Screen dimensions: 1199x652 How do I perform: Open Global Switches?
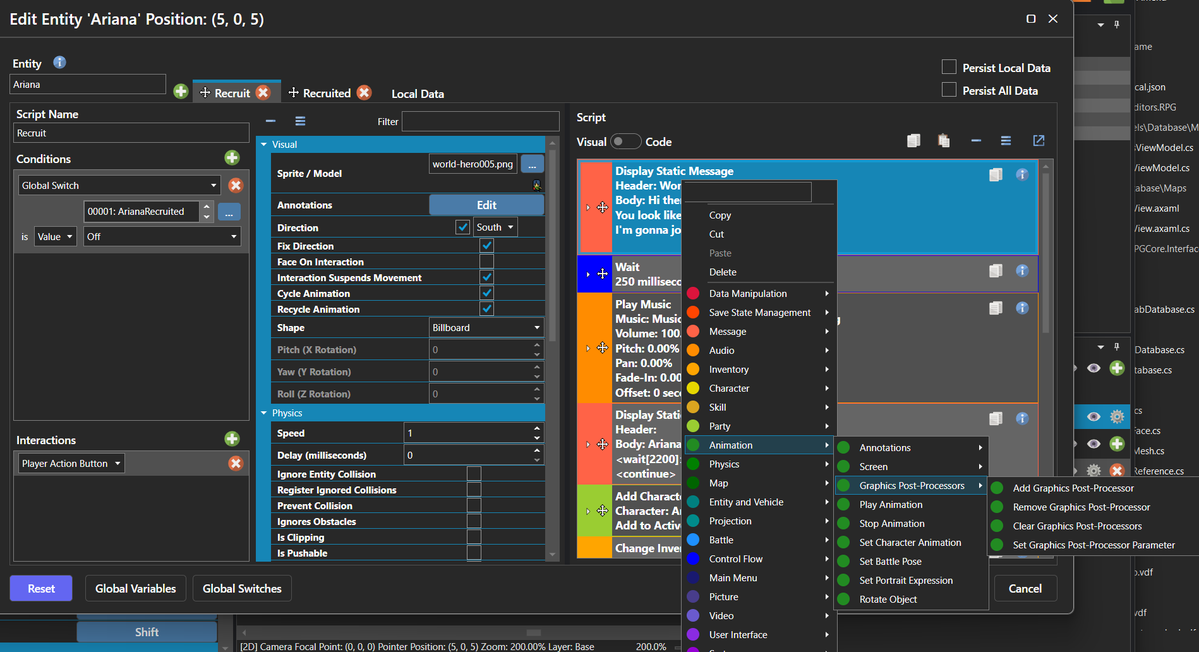coord(242,589)
